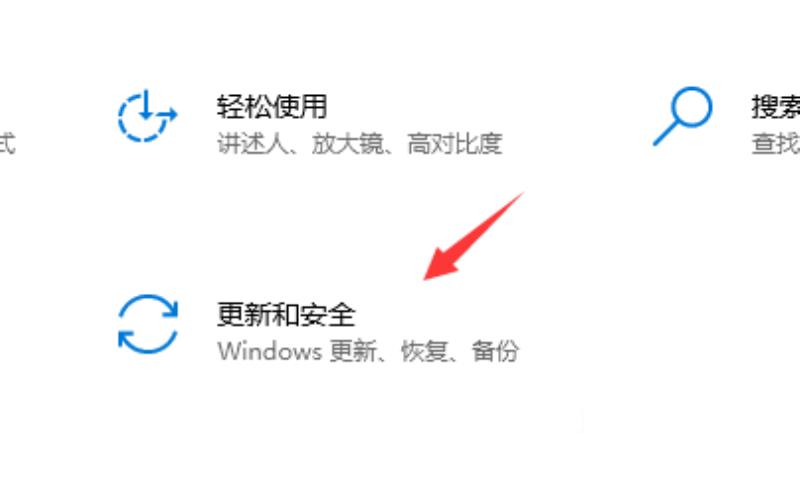Click the Windows 更新、恢复、备份 description
Viewport: 800px width, 479px height.
pos(368,351)
